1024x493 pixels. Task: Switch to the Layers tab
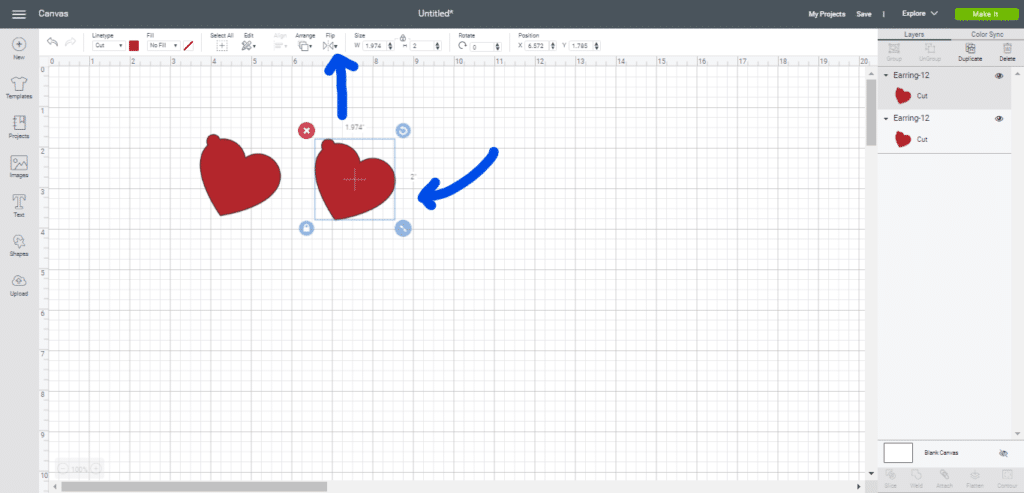coord(914,34)
